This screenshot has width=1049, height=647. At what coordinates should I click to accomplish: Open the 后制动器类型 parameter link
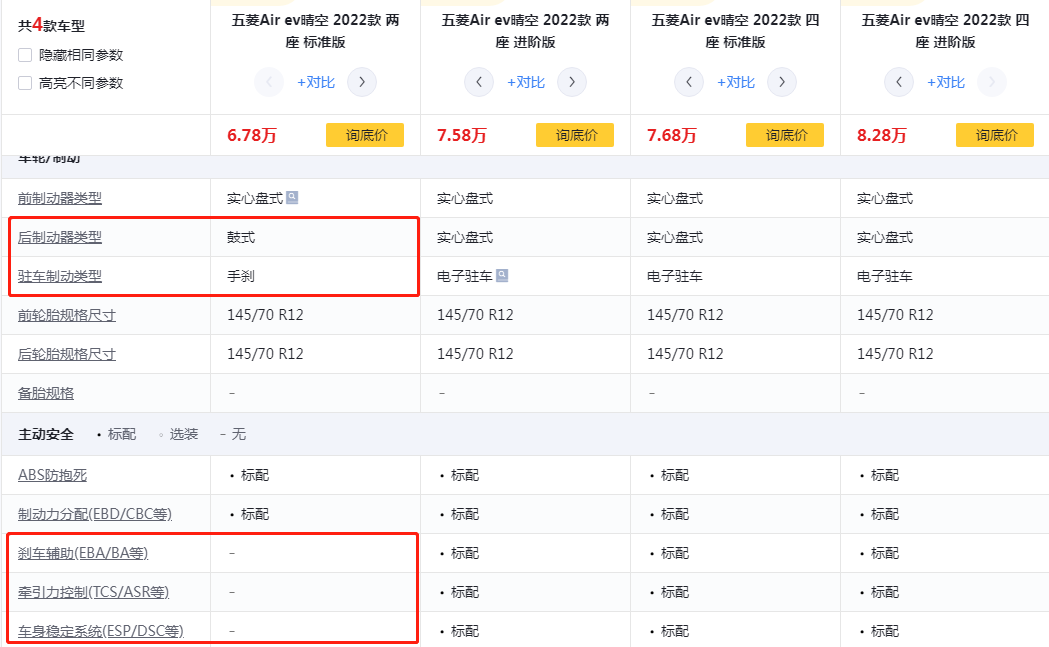click(60, 237)
